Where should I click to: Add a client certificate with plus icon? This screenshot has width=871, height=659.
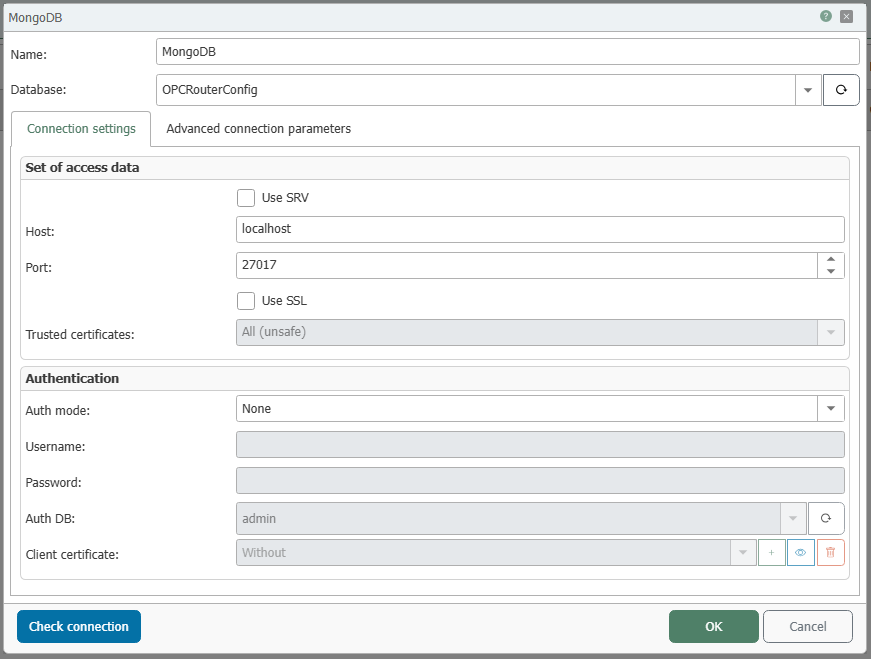(x=772, y=552)
